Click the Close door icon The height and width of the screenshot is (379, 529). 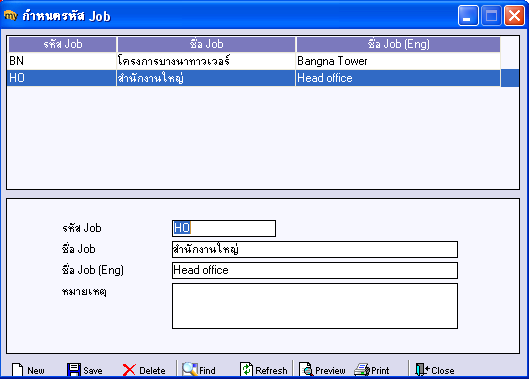[x=422, y=370]
